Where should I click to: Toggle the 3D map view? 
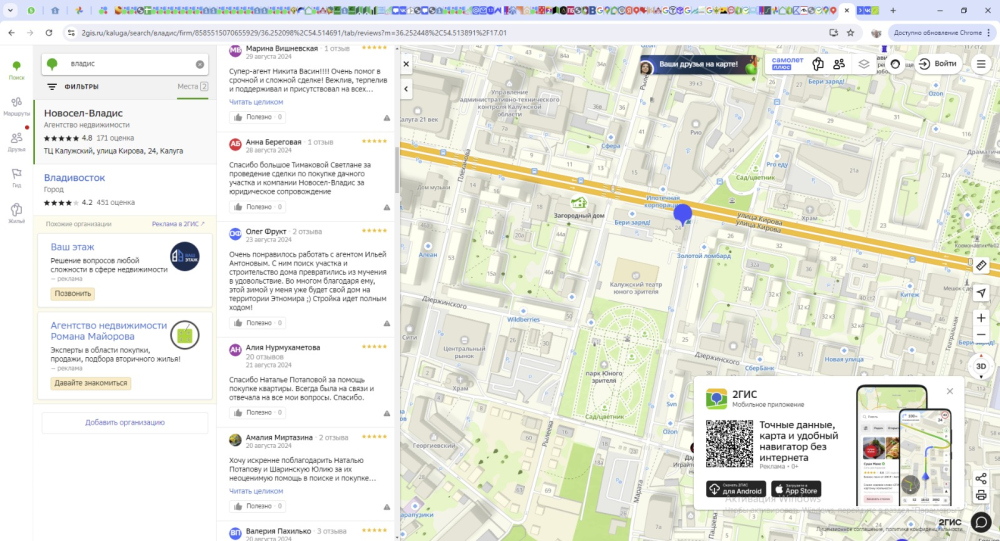coord(981,366)
